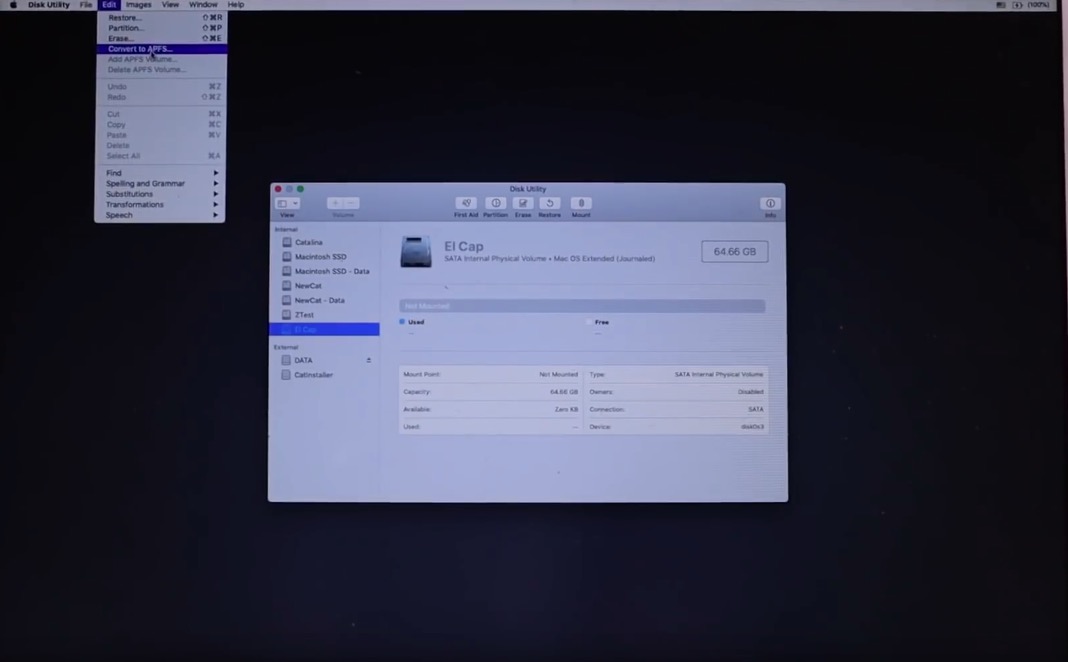Viewport: 1068px width, 662px height.
Task: Click the El Cap drive image
Action: (416, 252)
